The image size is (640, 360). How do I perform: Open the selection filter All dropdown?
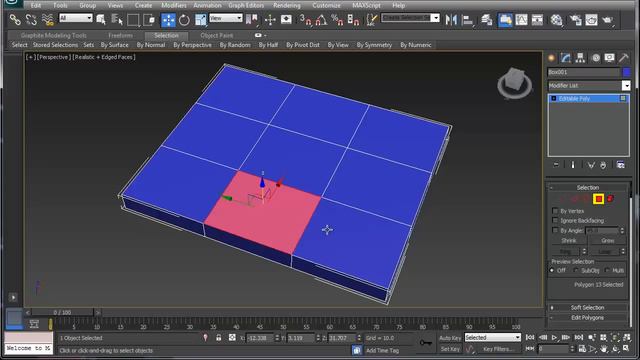(76, 18)
